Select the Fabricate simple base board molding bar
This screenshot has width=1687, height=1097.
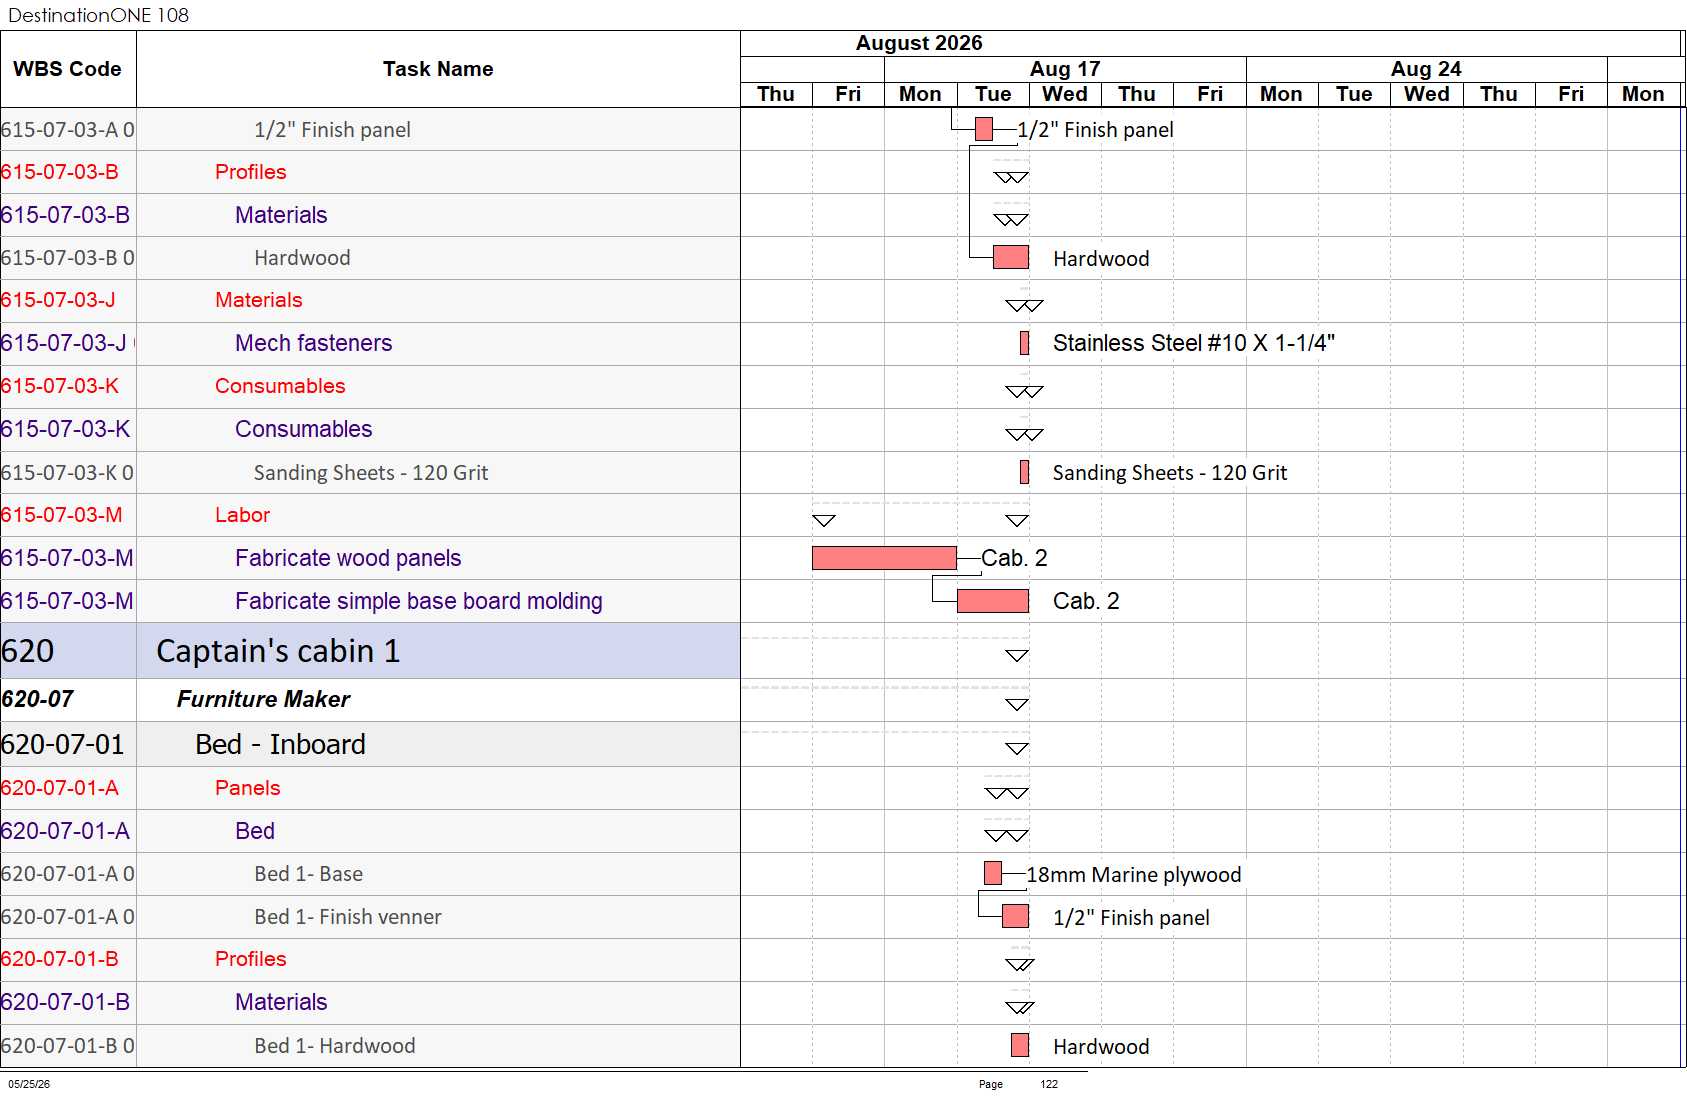click(x=993, y=601)
